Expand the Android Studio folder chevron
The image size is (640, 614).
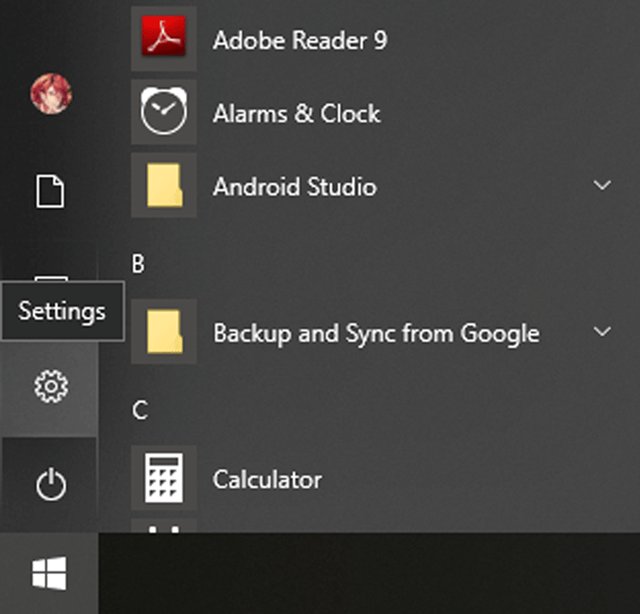[x=602, y=185]
